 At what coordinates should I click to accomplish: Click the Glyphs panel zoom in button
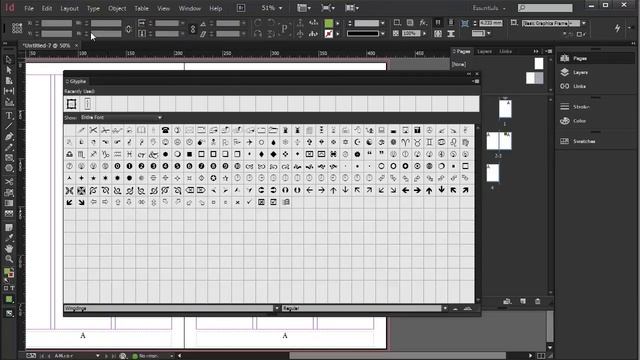point(468,309)
